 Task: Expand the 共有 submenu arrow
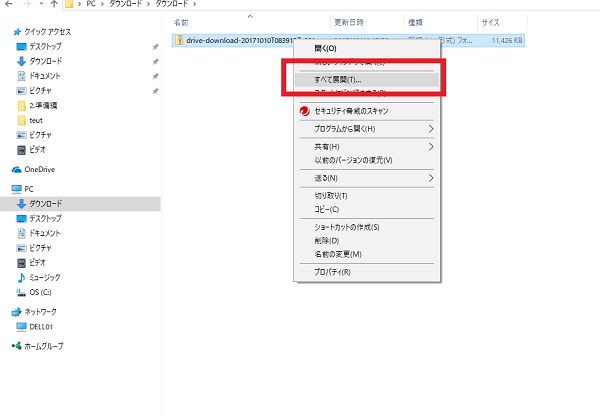pos(432,147)
